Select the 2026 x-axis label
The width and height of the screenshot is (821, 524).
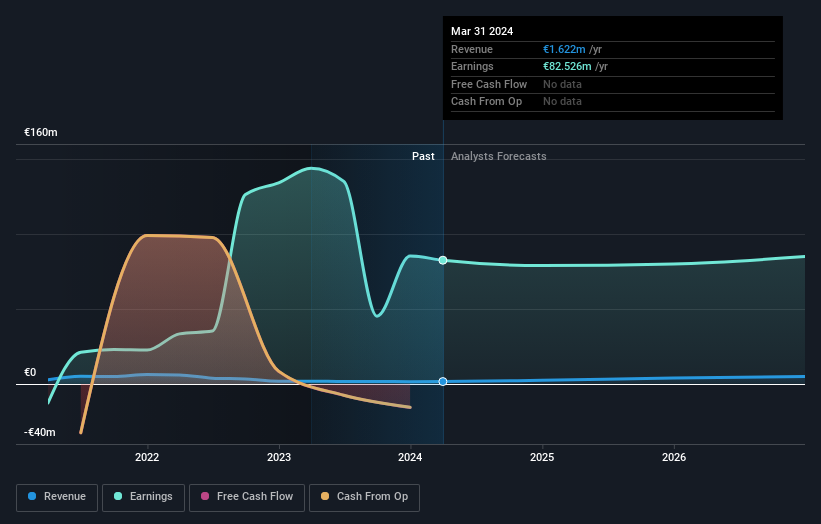pyautogui.click(x=674, y=457)
